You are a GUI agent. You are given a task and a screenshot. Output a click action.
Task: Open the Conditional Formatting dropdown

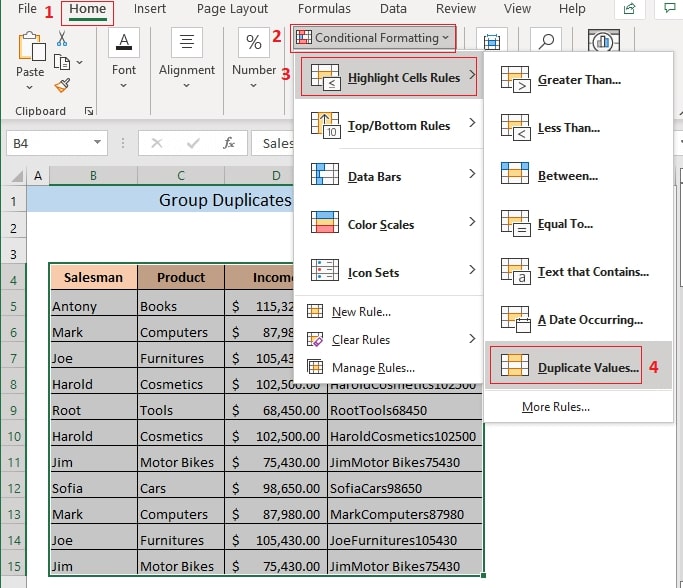point(373,38)
